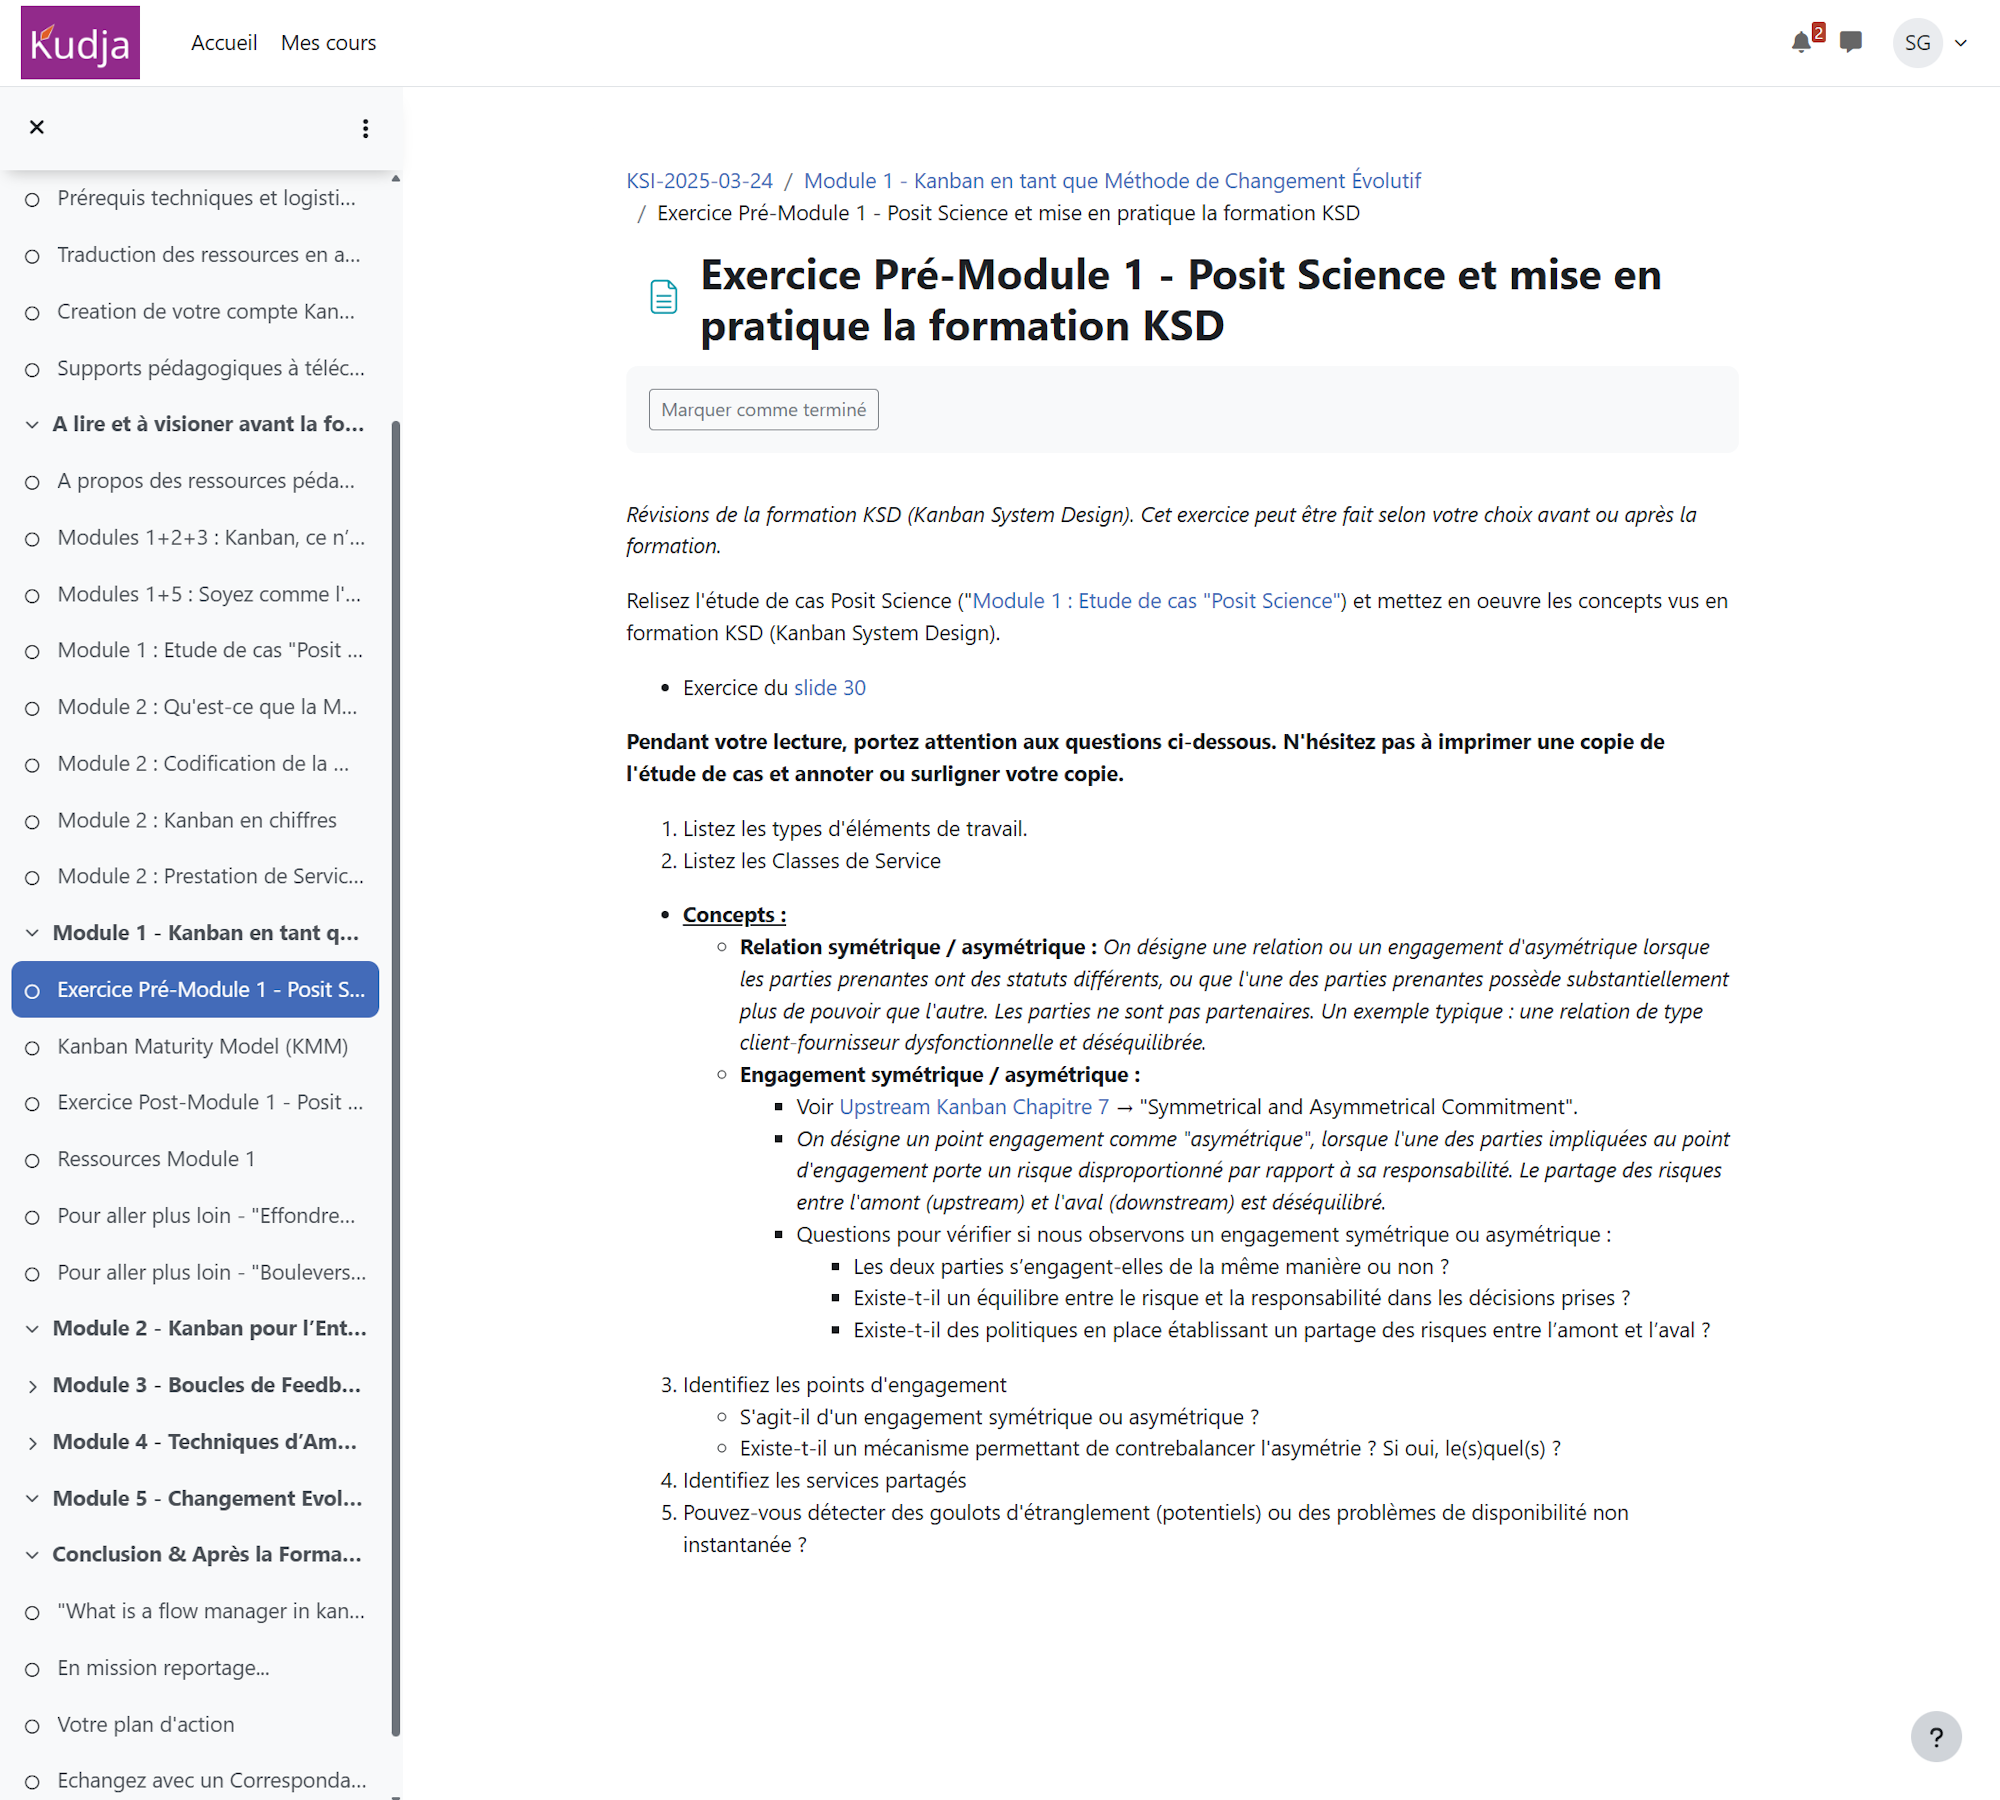Image resolution: width=2000 pixels, height=1800 pixels.
Task: Open 'Modules 1+2+3 : Kanban, ce n'...' item
Action: coord(211,538)
